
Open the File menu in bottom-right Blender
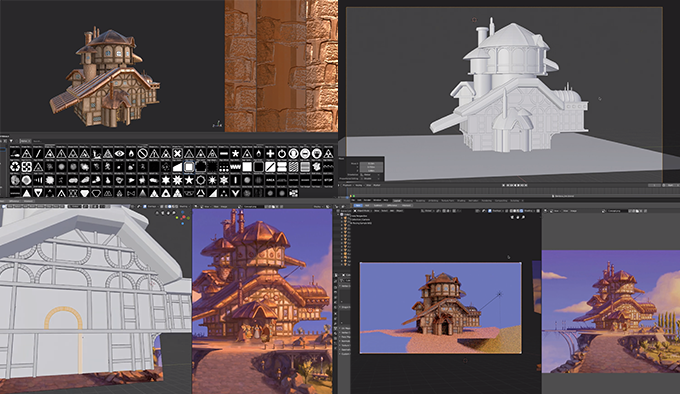tap(353, 200)
